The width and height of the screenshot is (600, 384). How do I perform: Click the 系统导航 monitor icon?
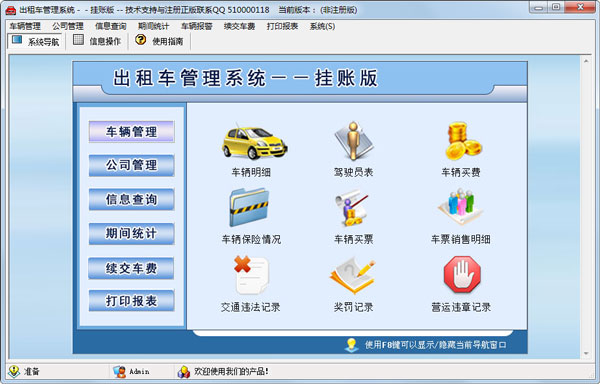(17, 39)
